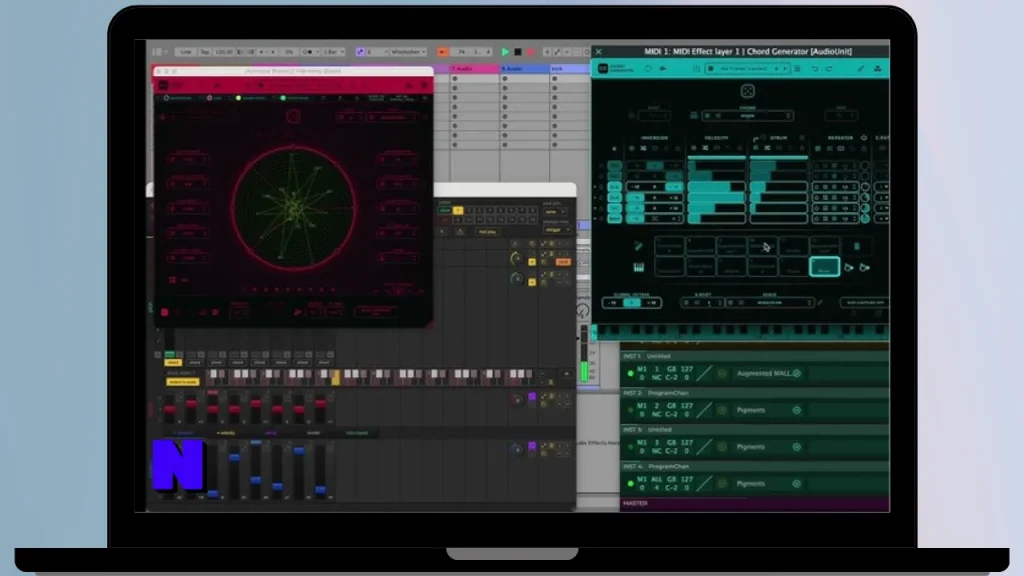The image size is (1024, 576).
Task: Open the Scale dropdown in Chord Generator
Action: pos(769,302)
